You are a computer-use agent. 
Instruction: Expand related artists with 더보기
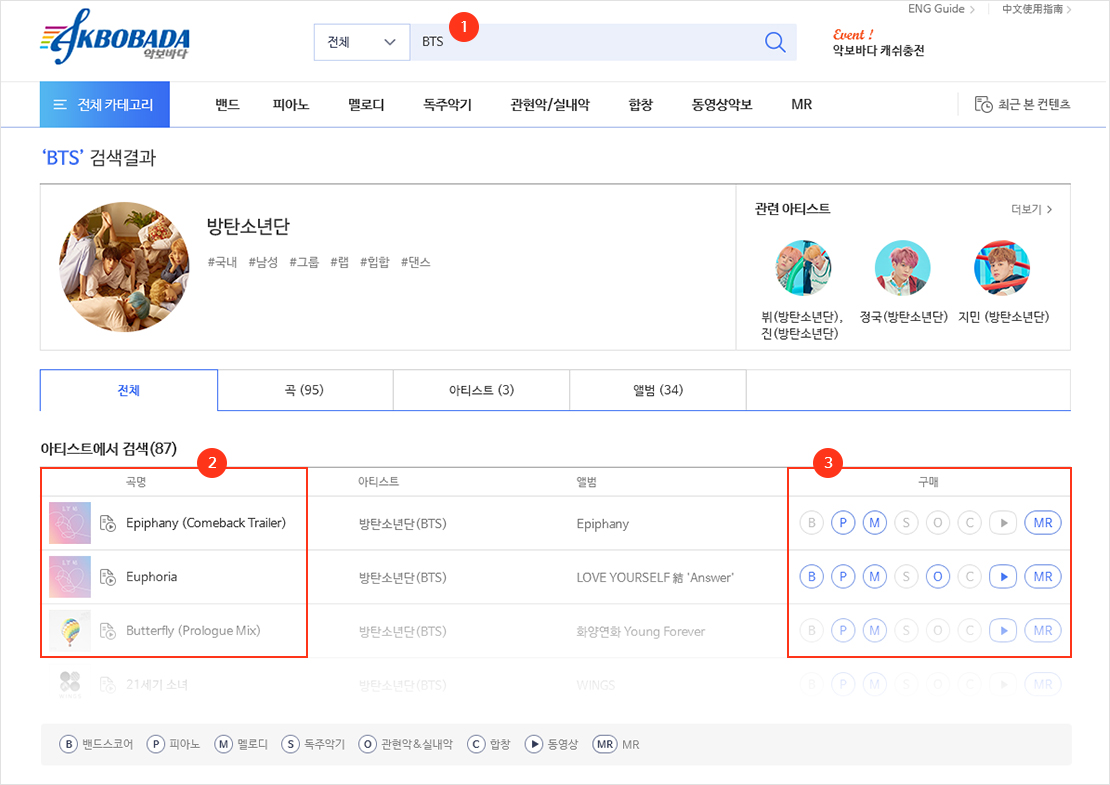1031,210
